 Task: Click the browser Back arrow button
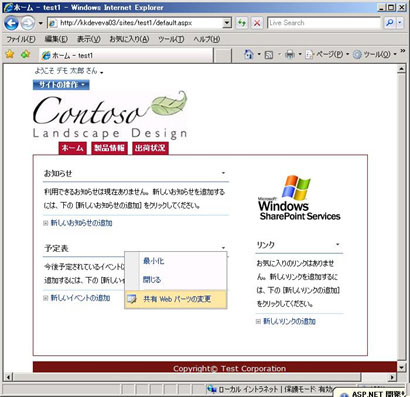tap(12, 23)
